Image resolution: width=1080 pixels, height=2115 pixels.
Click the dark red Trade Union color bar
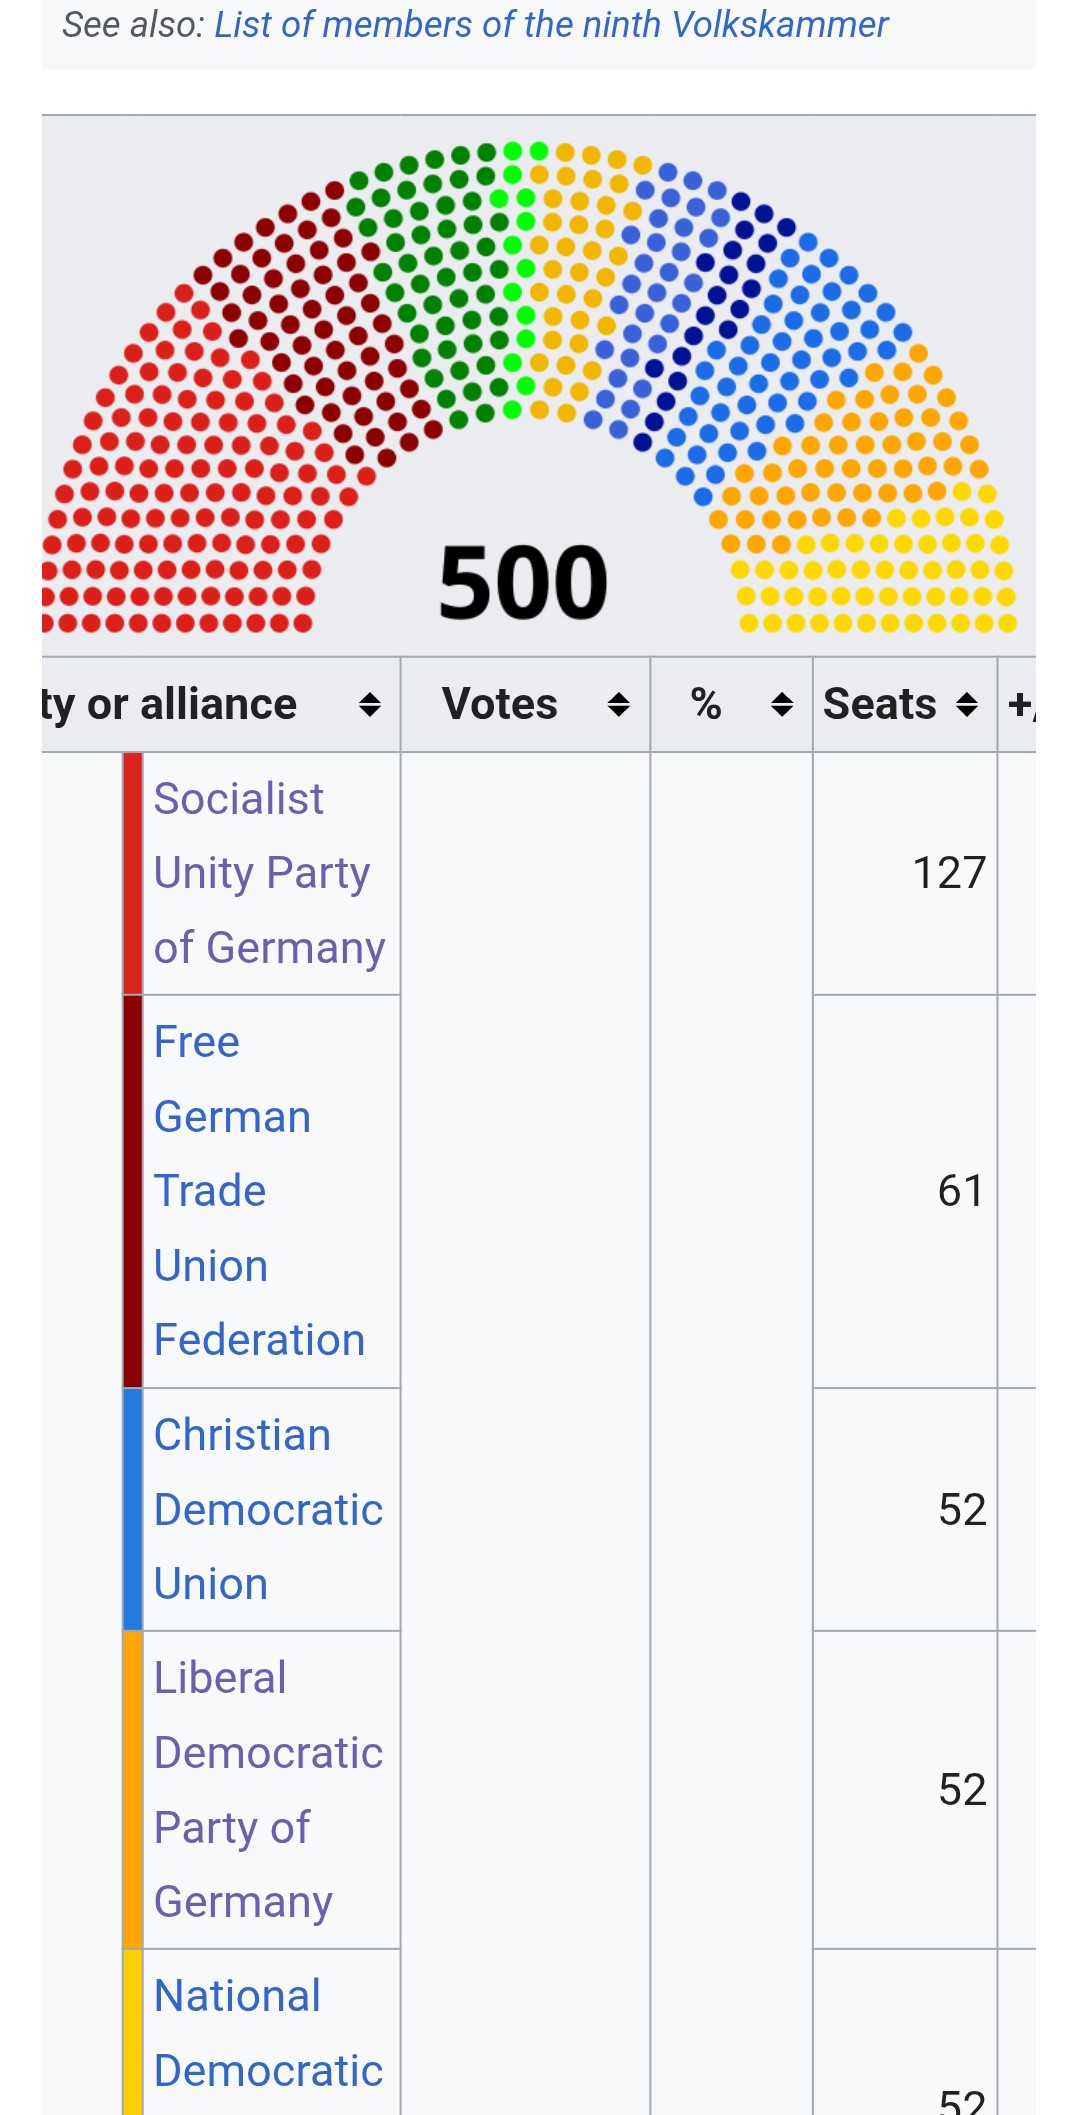[x=133, y=1191]
